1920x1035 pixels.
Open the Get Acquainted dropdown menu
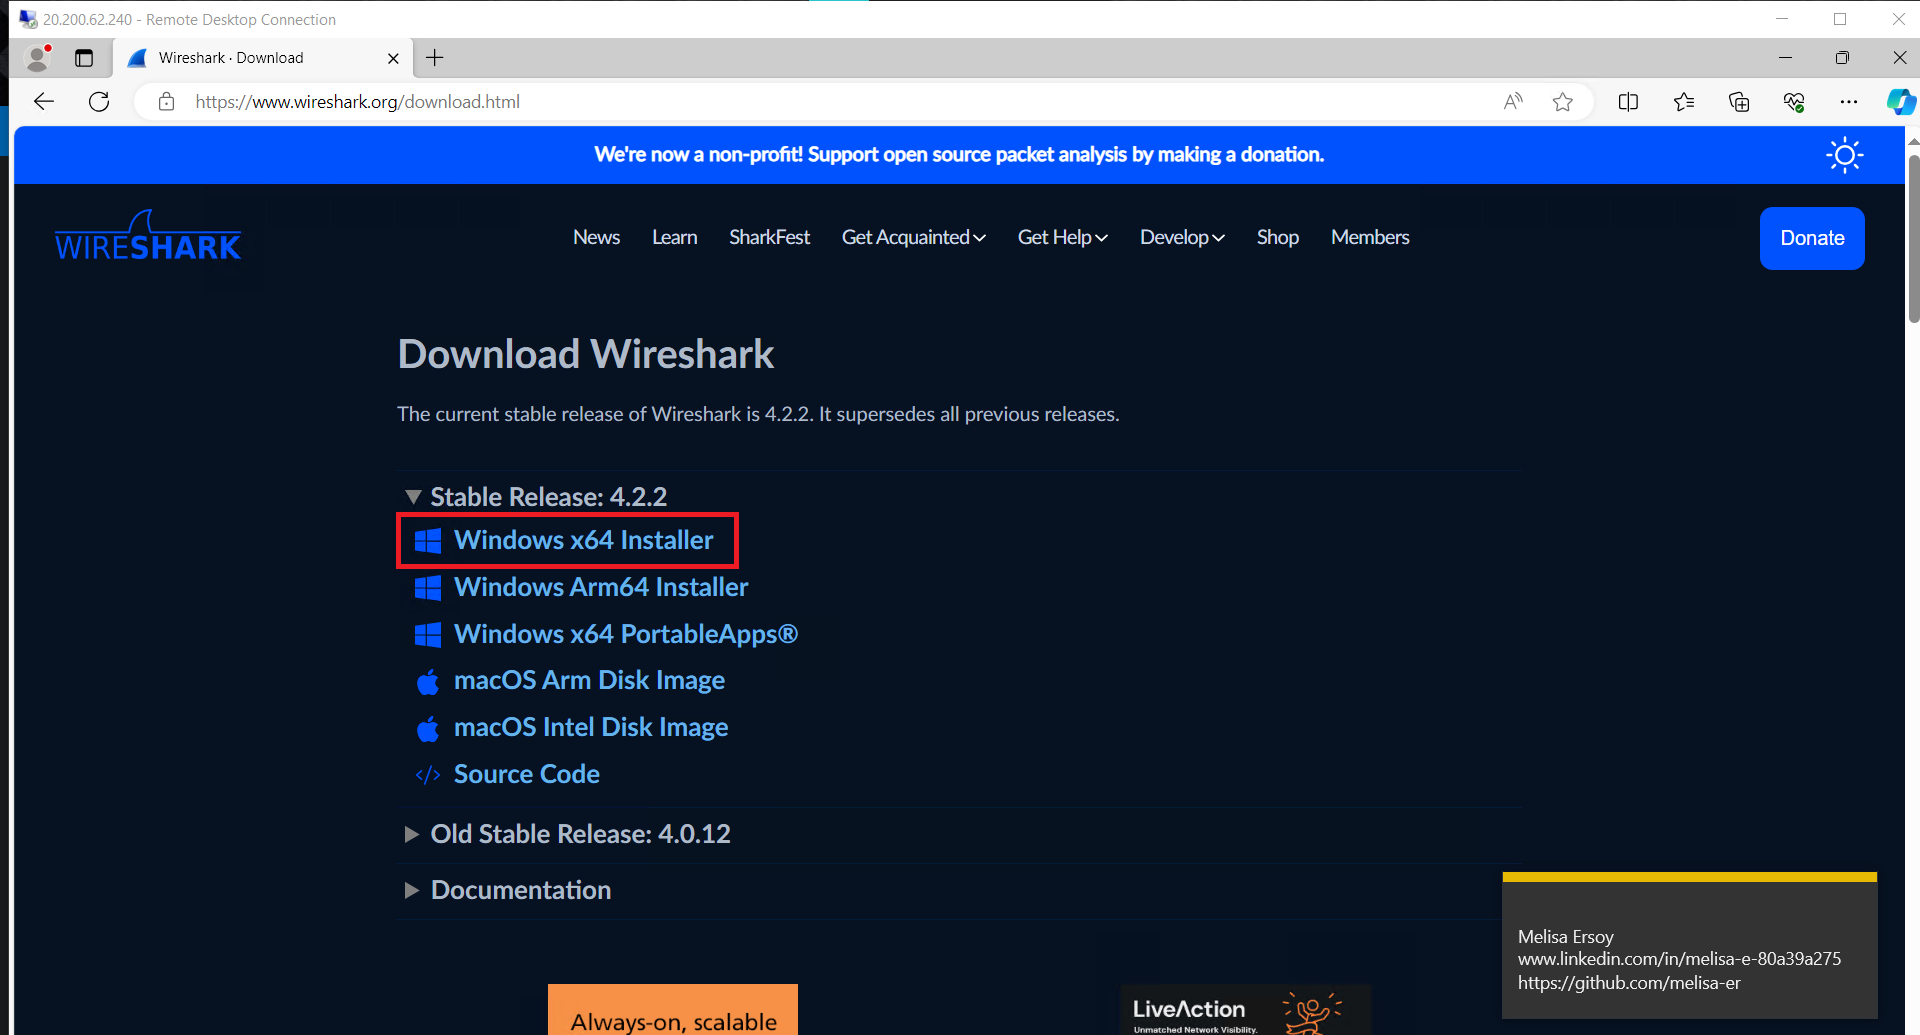coord(914,237)
